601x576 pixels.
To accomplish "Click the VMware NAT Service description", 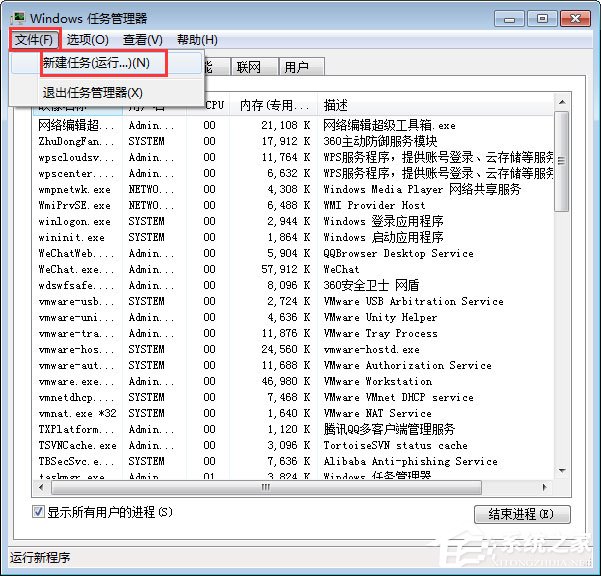I will tap(377, 413).
